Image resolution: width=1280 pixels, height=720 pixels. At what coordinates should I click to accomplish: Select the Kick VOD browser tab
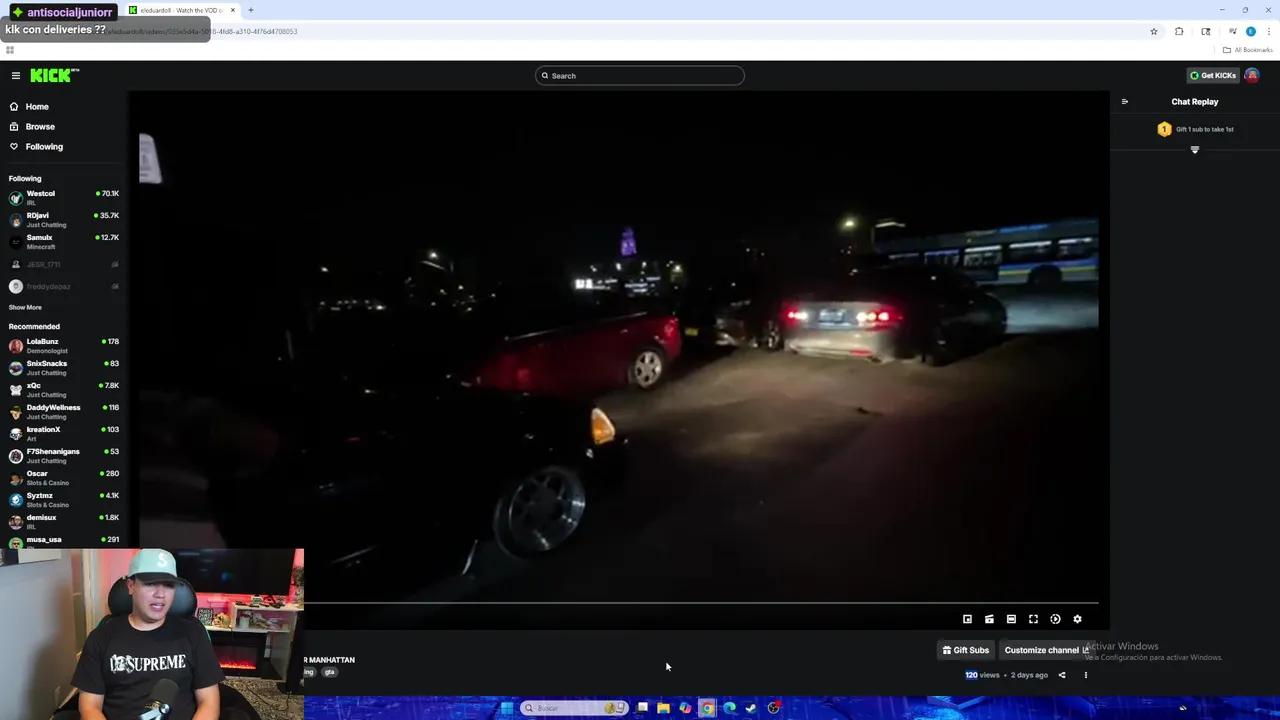coord(181,10)
